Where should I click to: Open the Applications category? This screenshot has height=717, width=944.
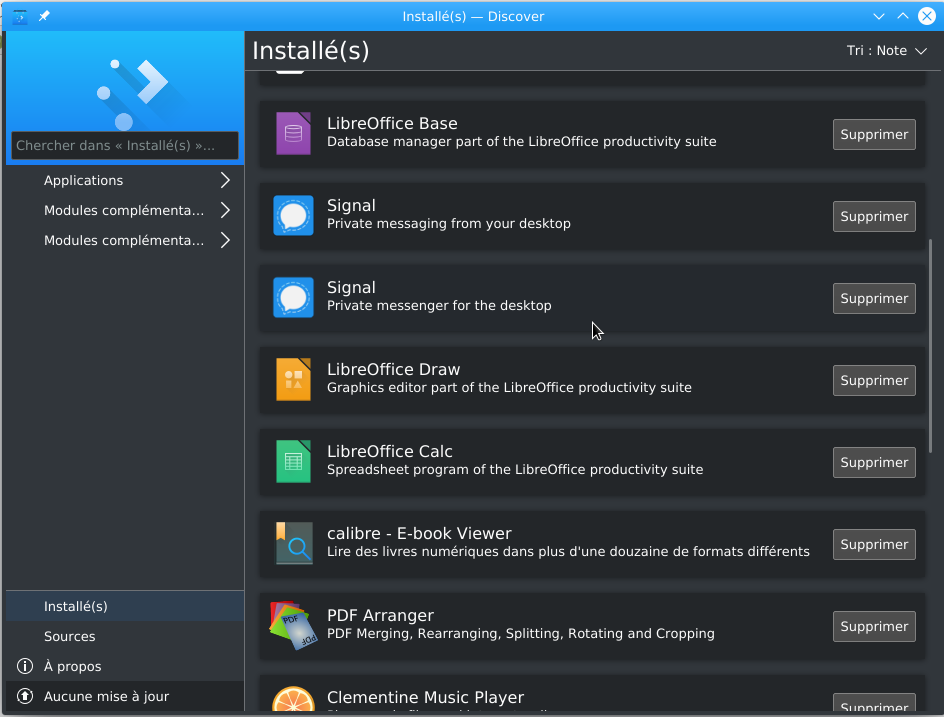(x=125, y=180)
